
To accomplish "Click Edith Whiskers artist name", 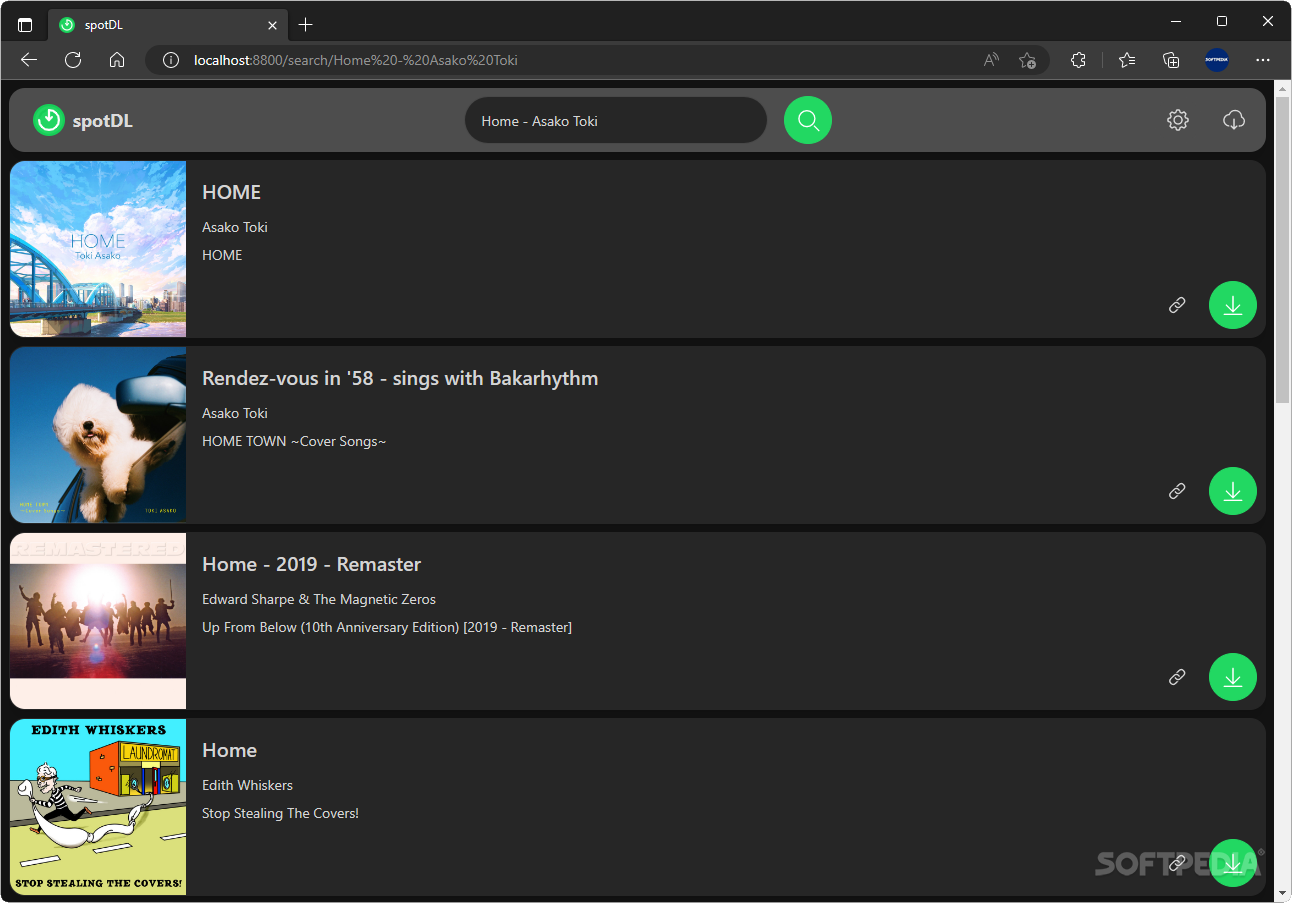I will click(x=247, y=785).
